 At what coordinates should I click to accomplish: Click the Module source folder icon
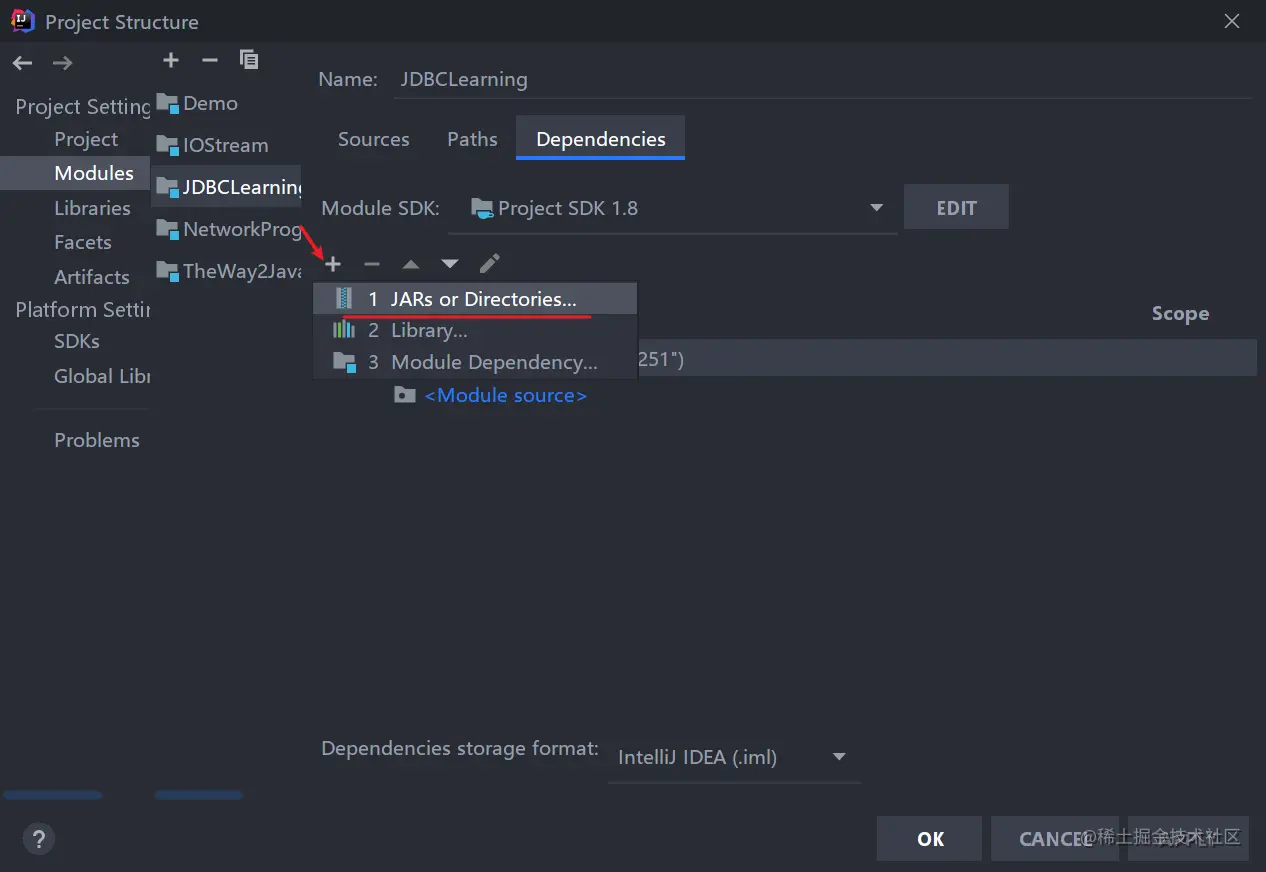coord(404,395)
